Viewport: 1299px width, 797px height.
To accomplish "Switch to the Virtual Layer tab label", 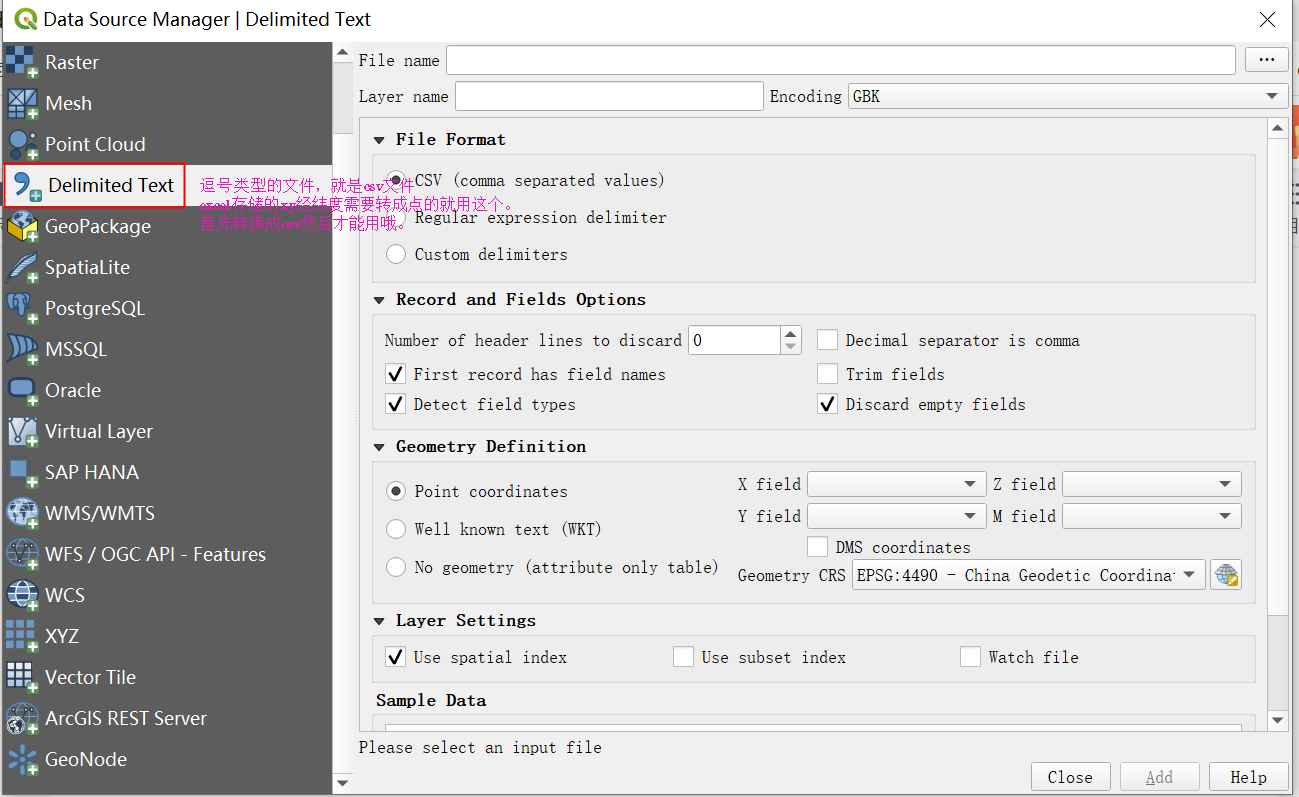I will click(x=99, y=431).
